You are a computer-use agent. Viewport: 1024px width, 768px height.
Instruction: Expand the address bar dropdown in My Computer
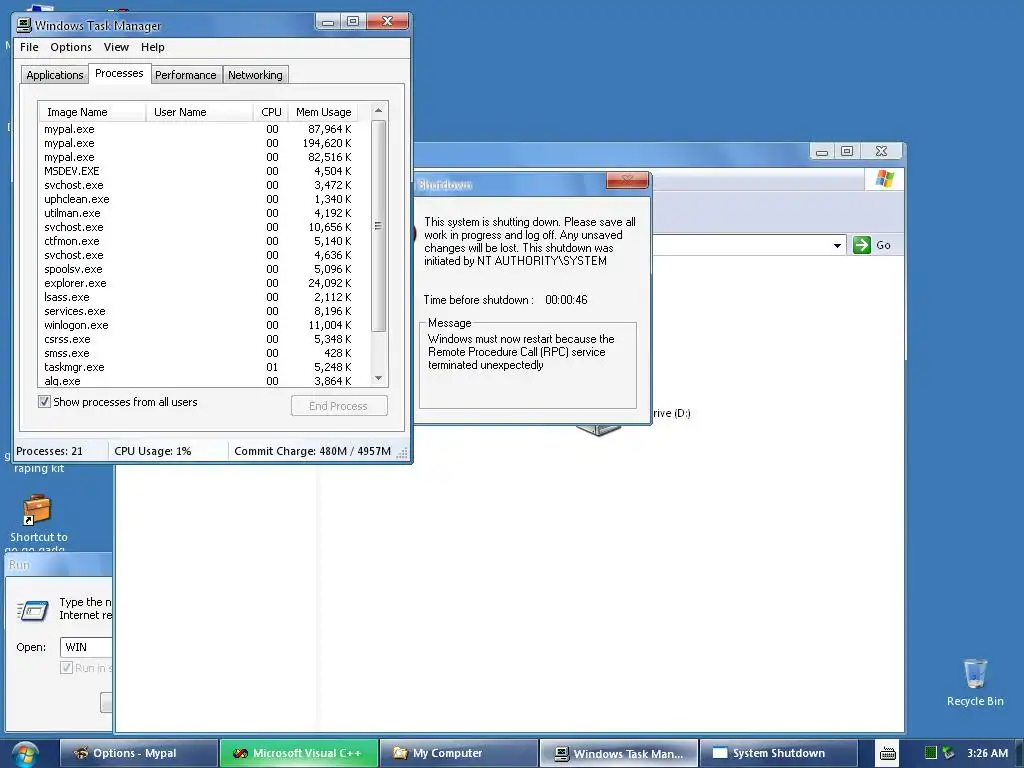pos(837,246)
